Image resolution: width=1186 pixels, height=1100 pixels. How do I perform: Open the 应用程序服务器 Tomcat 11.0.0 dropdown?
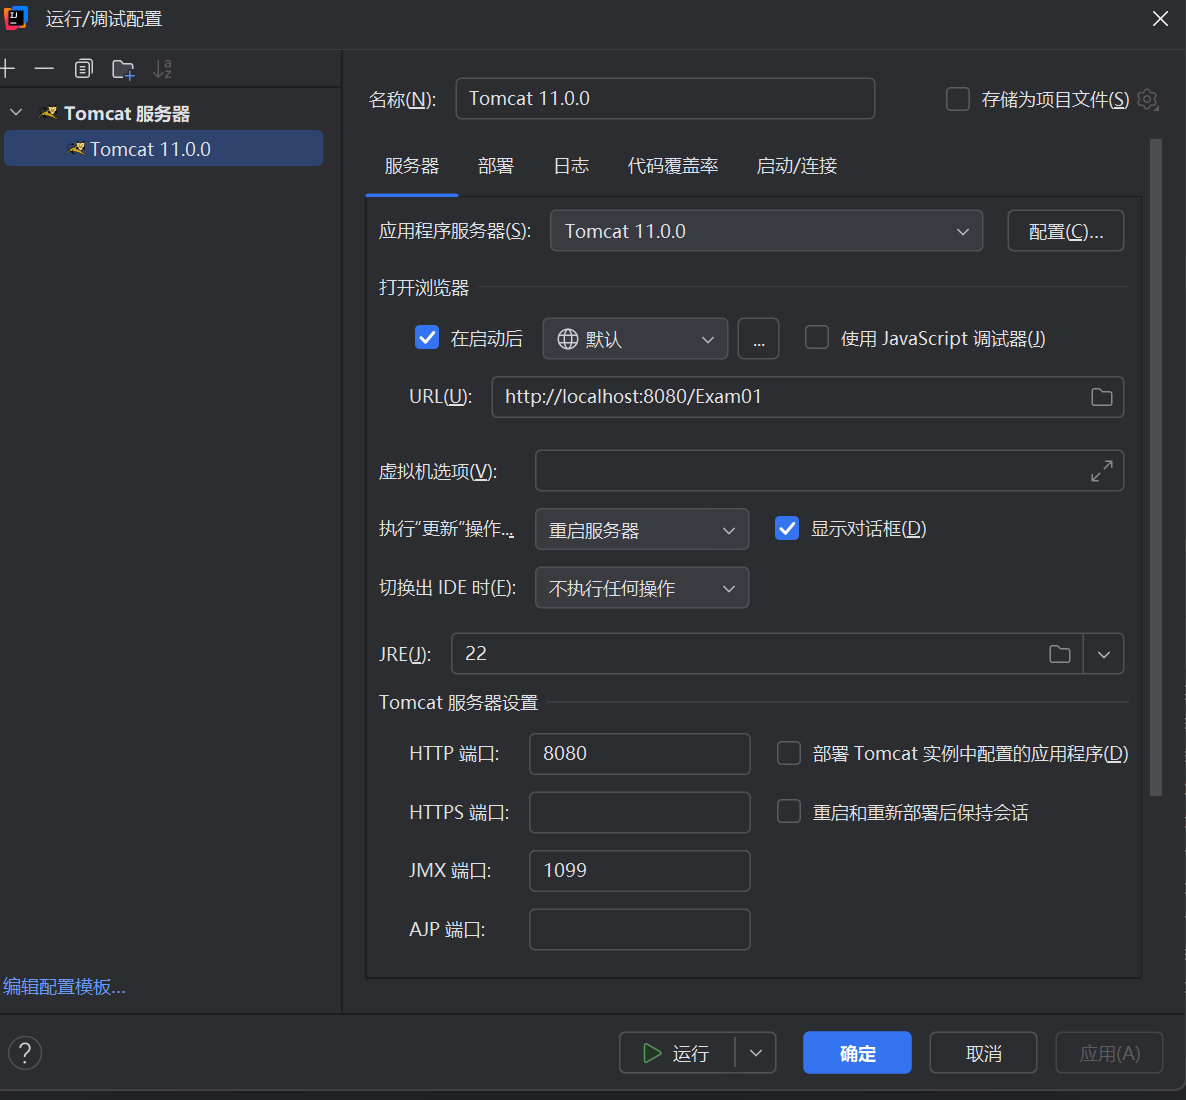(766, 231)
